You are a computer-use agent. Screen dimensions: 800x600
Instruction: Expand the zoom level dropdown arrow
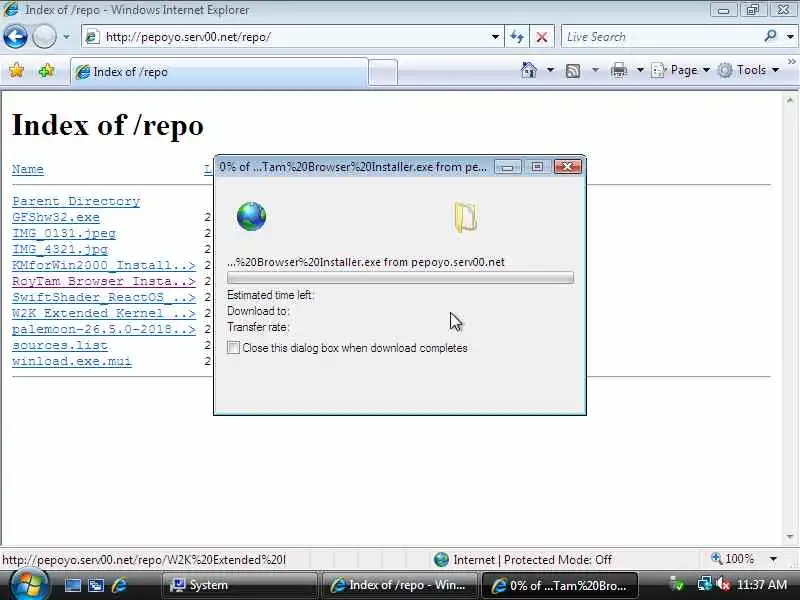(x=773, y=559)
